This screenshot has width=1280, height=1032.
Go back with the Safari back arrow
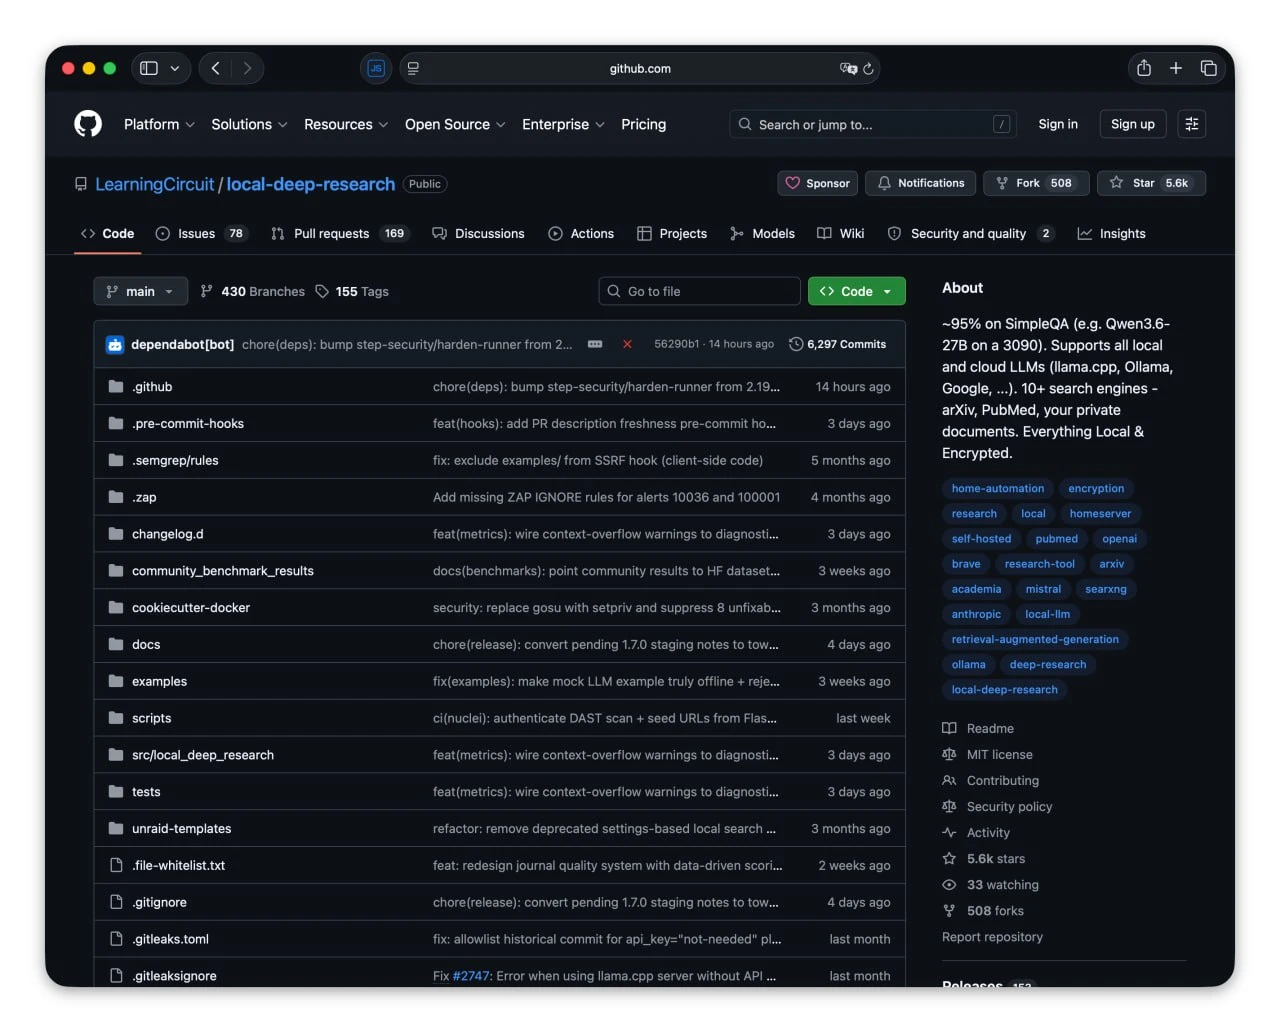click(215, 68)
